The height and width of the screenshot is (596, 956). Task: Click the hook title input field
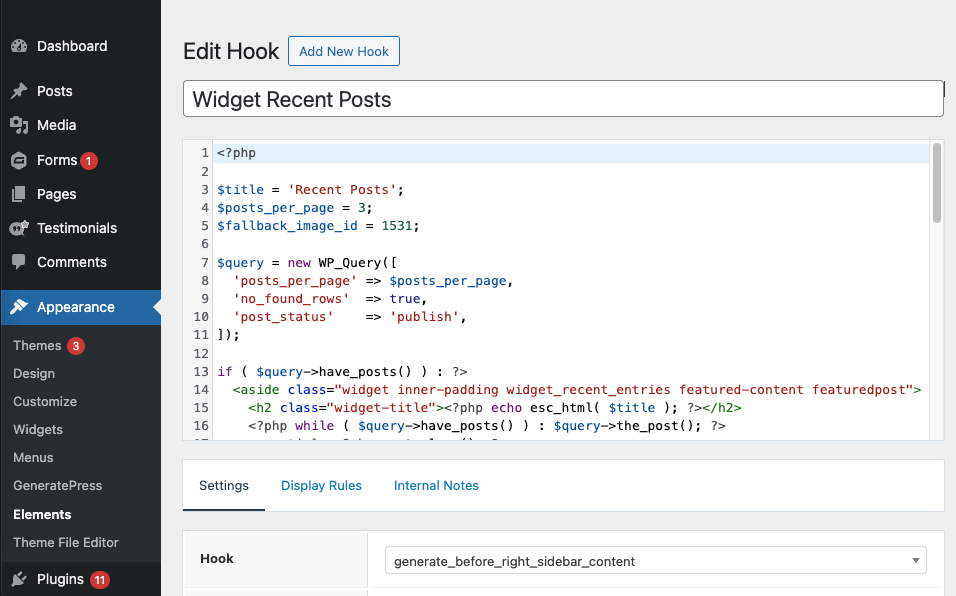pyautogui.click(x=563, y=99)
